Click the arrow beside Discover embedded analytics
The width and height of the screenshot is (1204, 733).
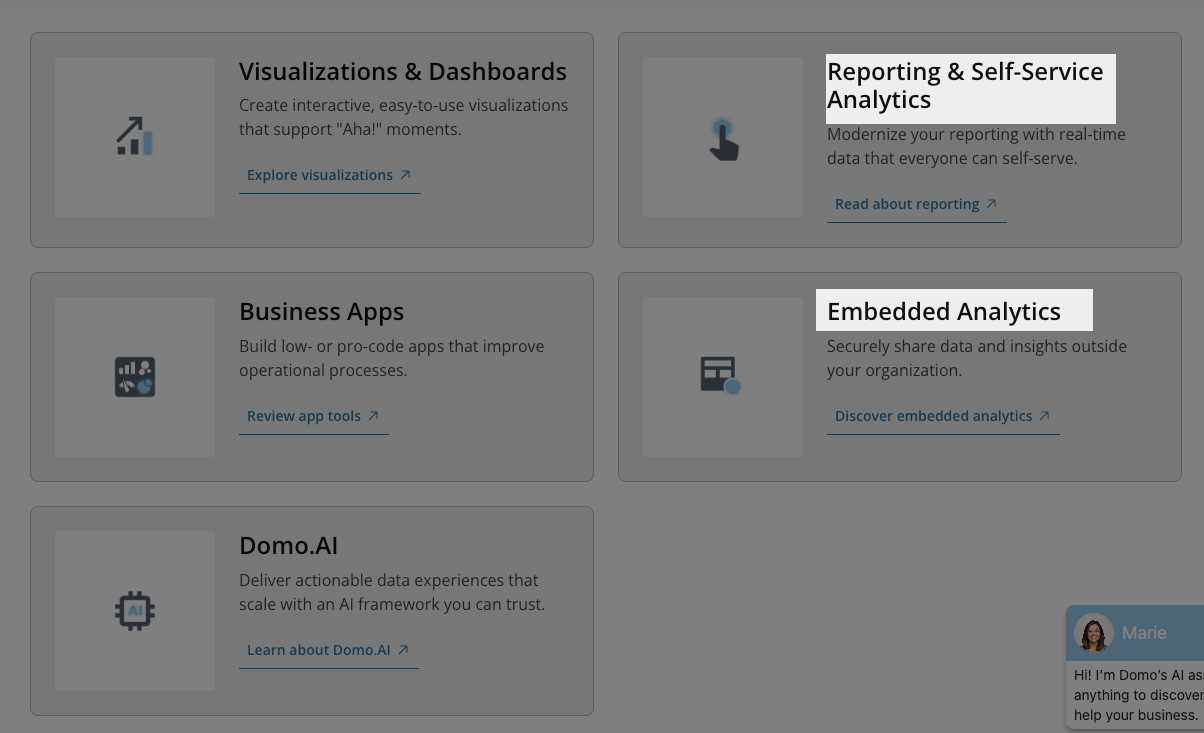[1044, 416]
